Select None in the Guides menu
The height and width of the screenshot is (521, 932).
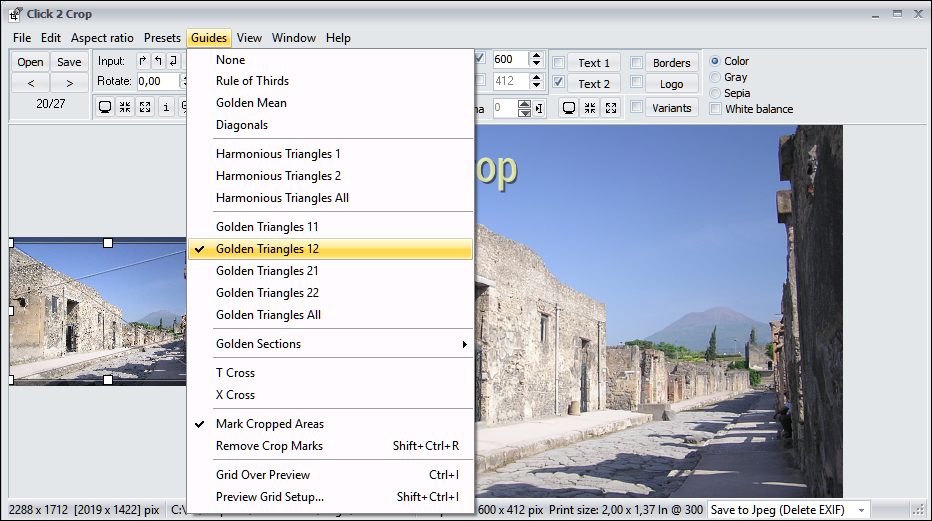point(330,60)
